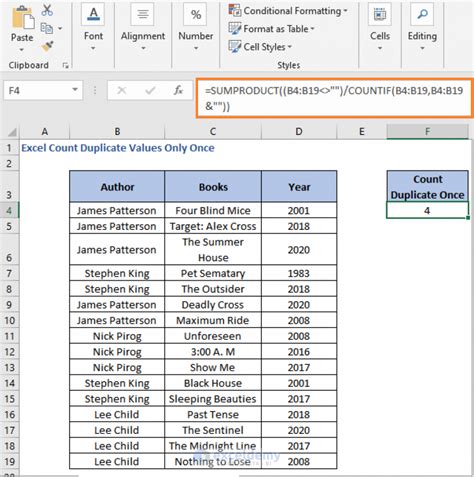The image size is (474, 477).
Task: Click the 'Author' table header cell
Action: pos(117,187)
